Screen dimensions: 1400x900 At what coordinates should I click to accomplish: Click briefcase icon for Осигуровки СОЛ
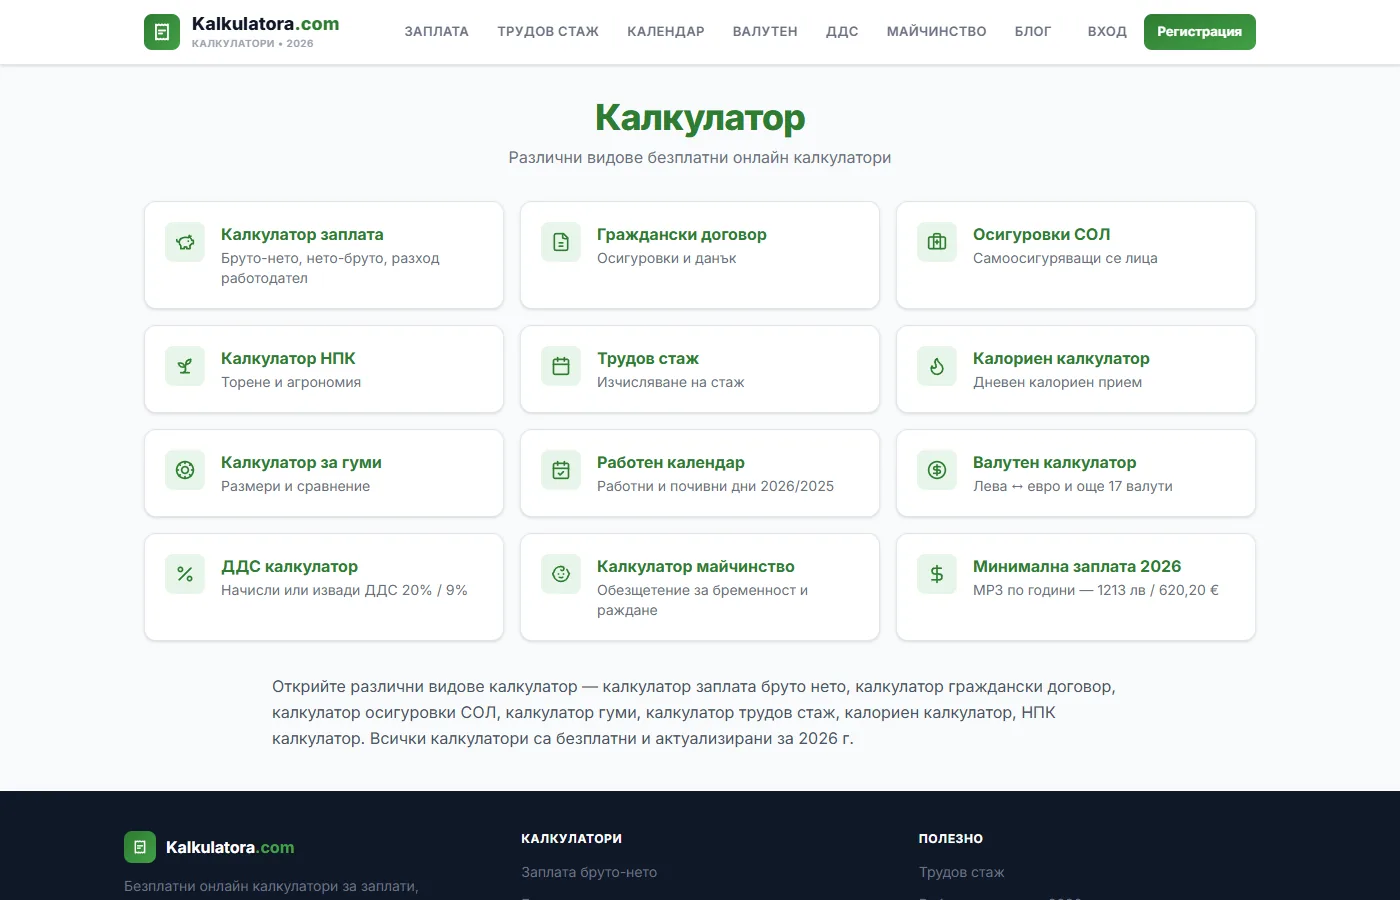(937, 242)
